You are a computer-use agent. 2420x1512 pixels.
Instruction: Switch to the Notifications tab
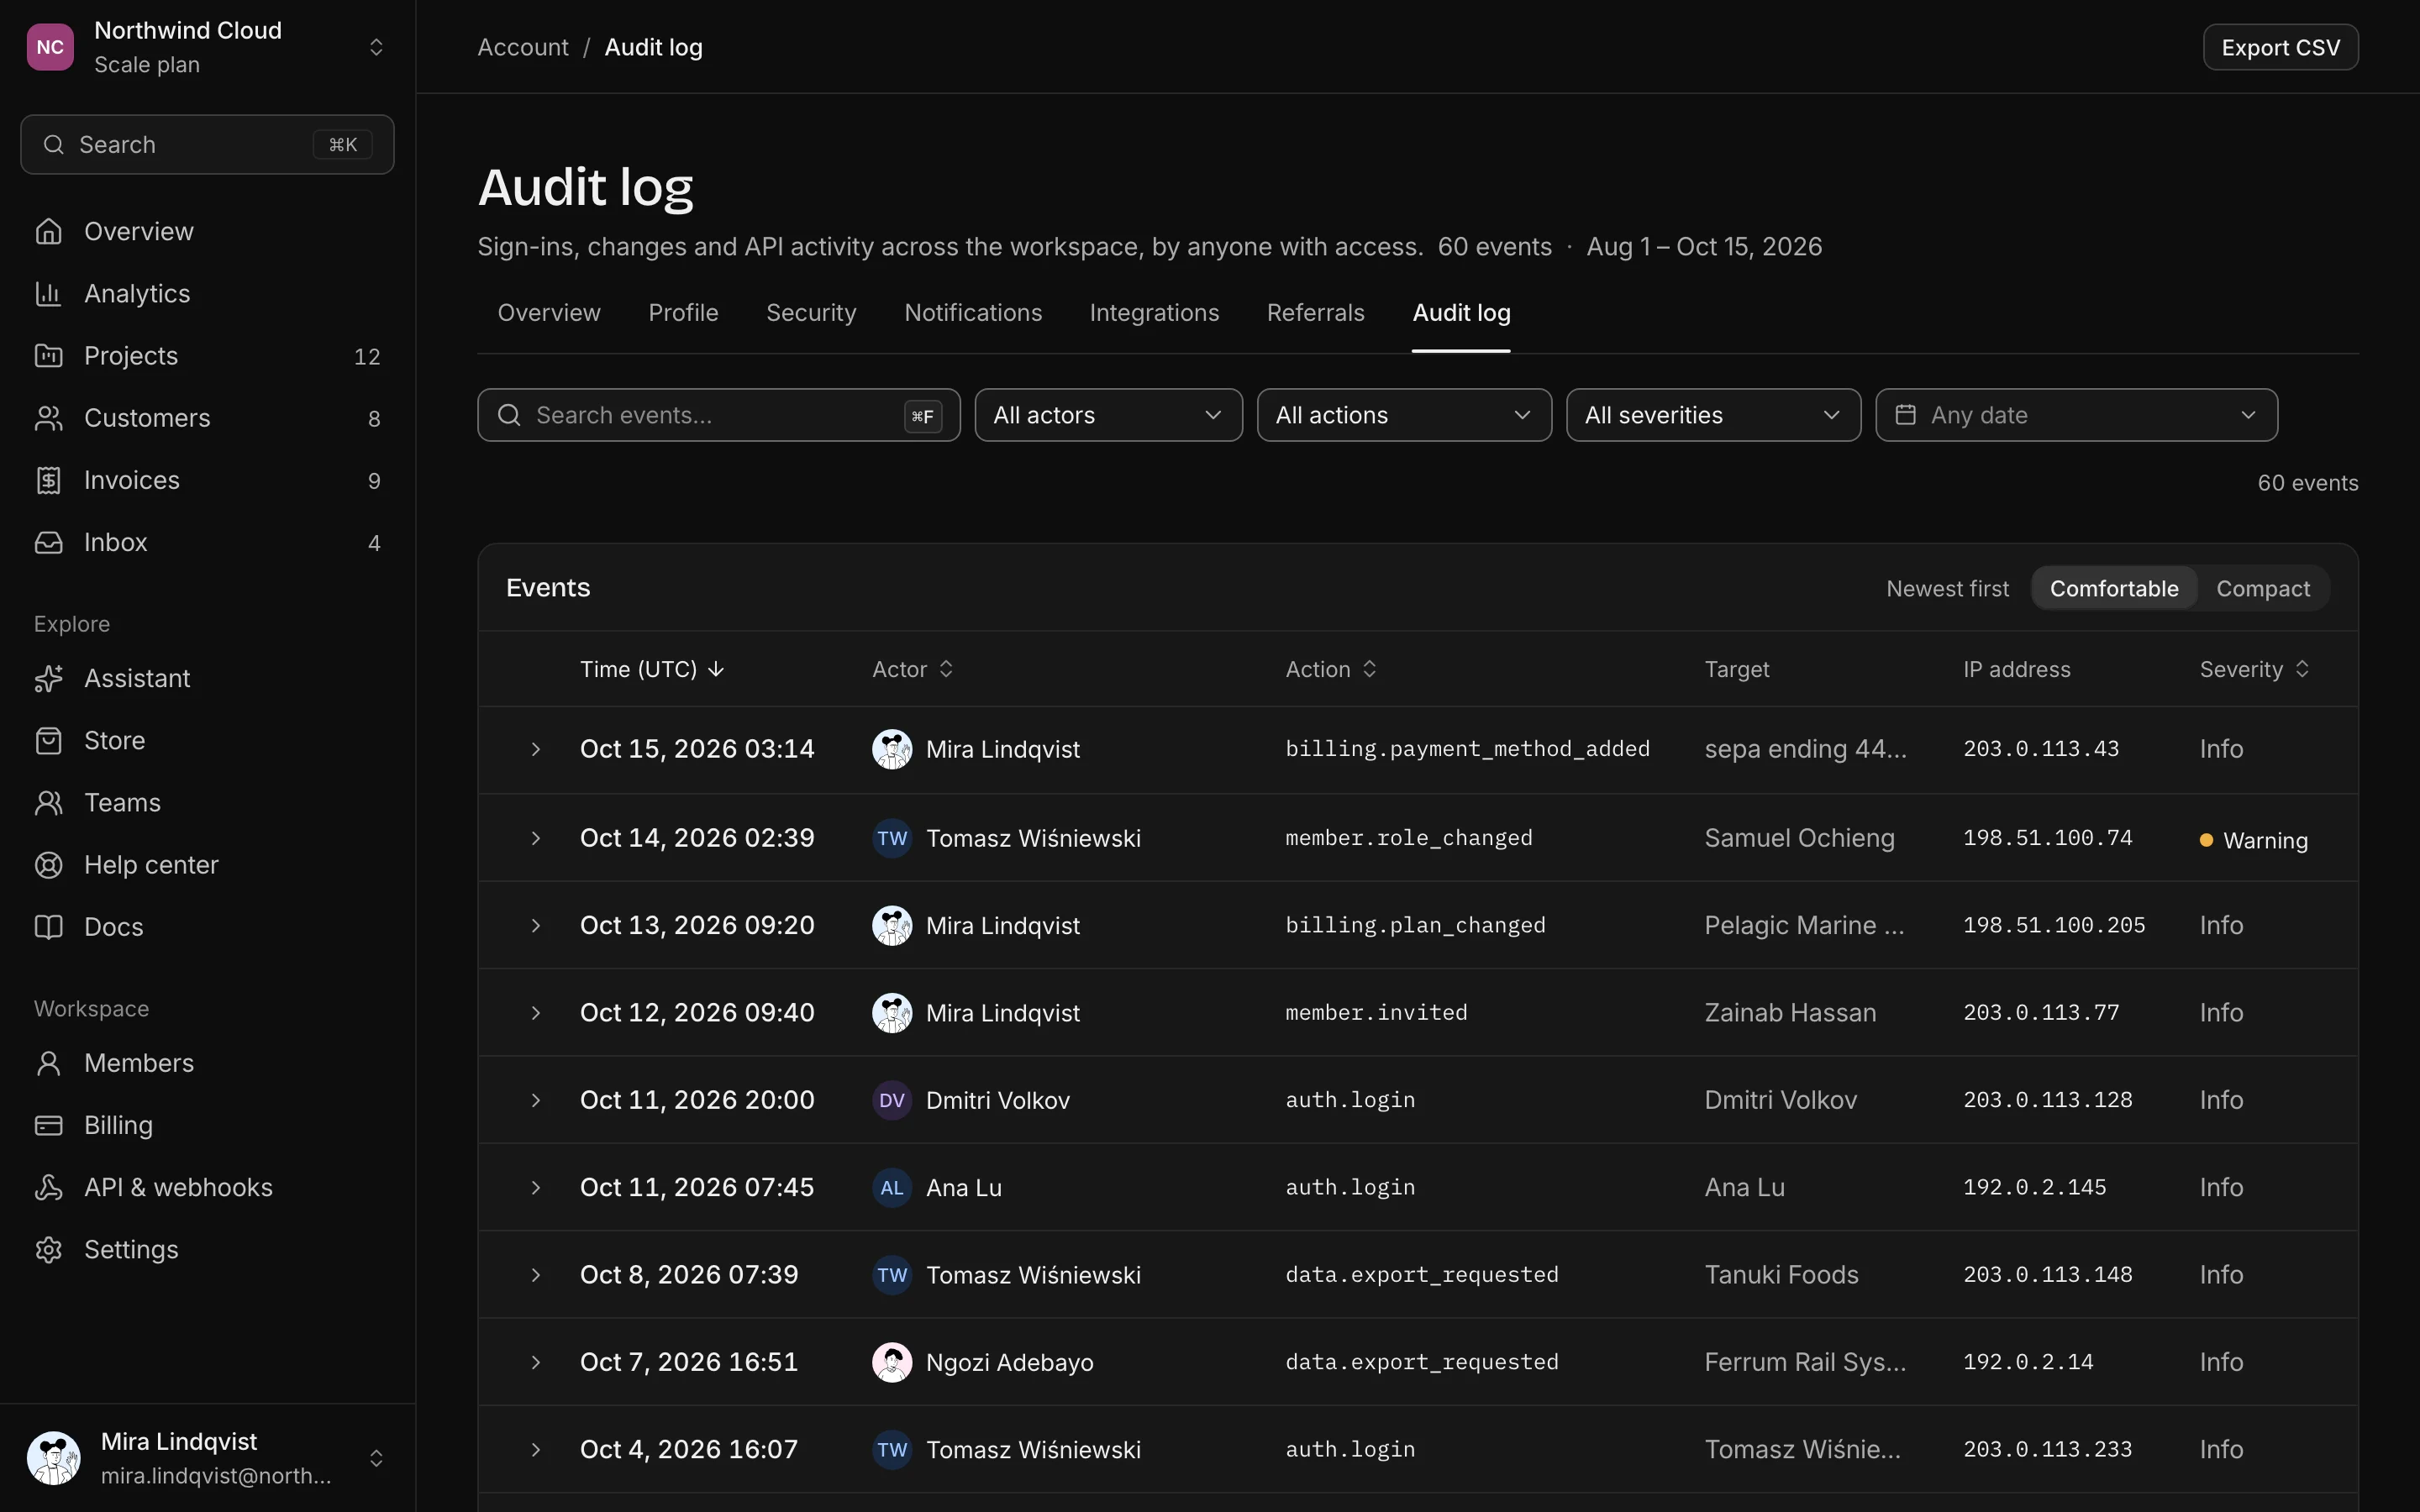click(x=973, y=313)
